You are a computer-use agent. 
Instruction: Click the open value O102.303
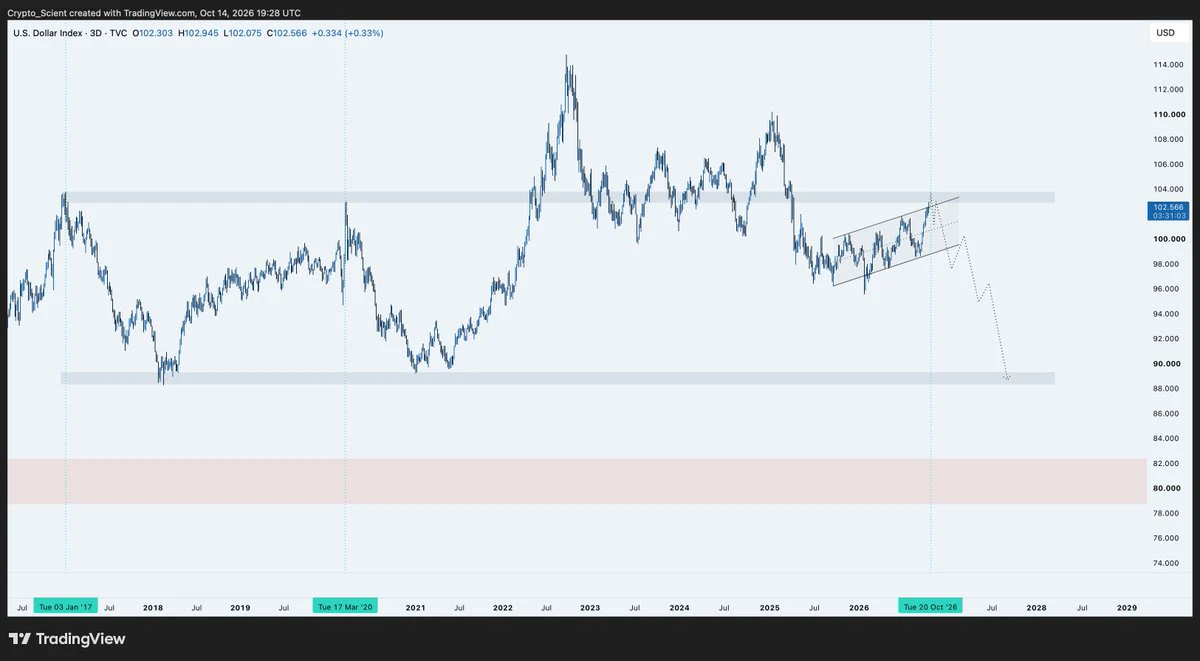[x=153, y=33]
